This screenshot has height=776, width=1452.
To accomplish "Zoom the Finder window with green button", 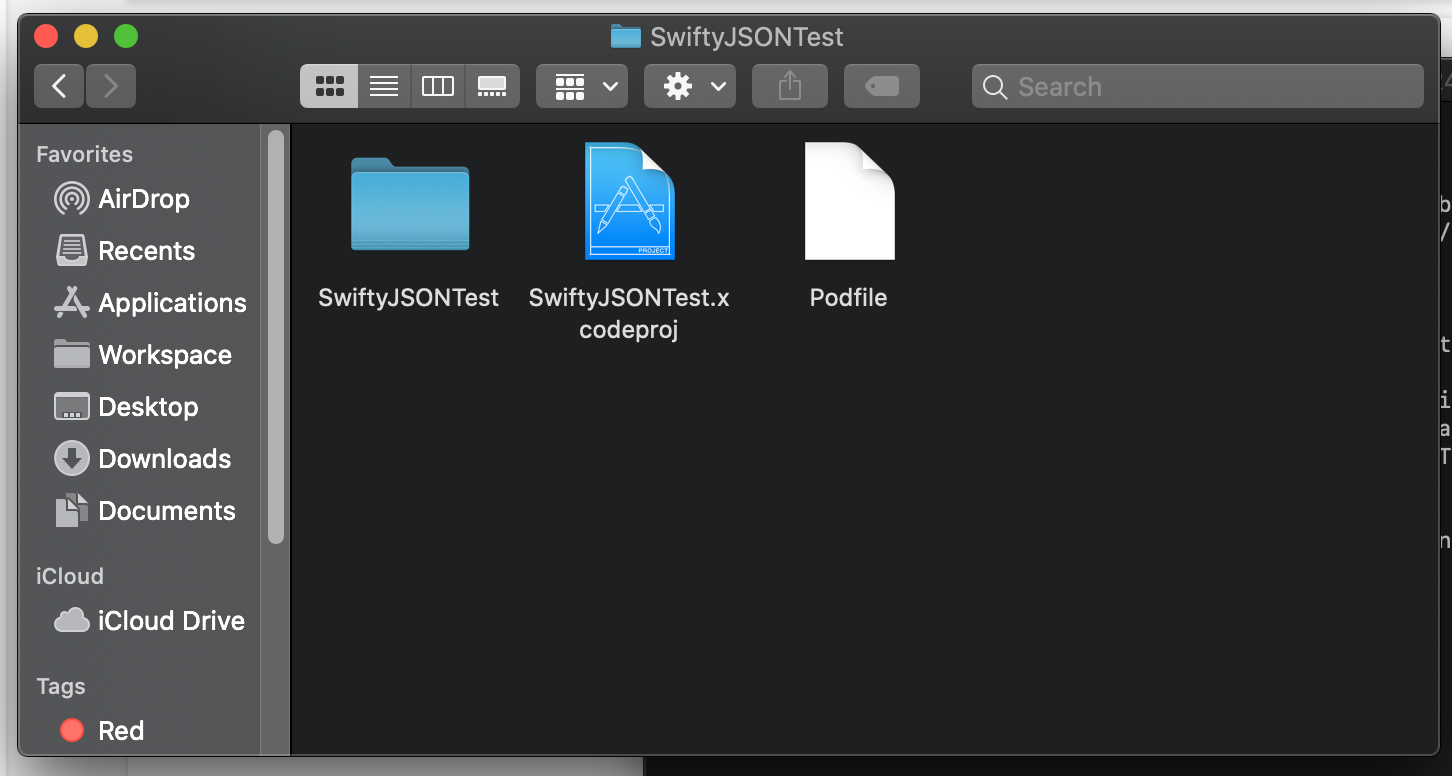I will 126,37.
